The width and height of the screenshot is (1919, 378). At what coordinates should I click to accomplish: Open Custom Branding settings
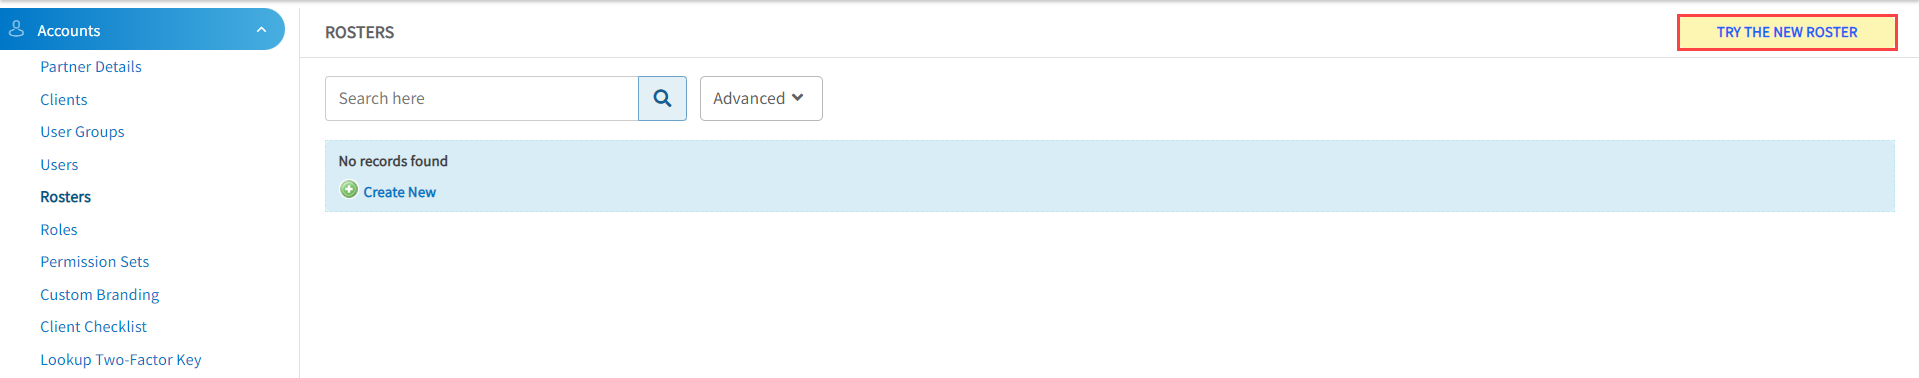(x=100, y=295)
